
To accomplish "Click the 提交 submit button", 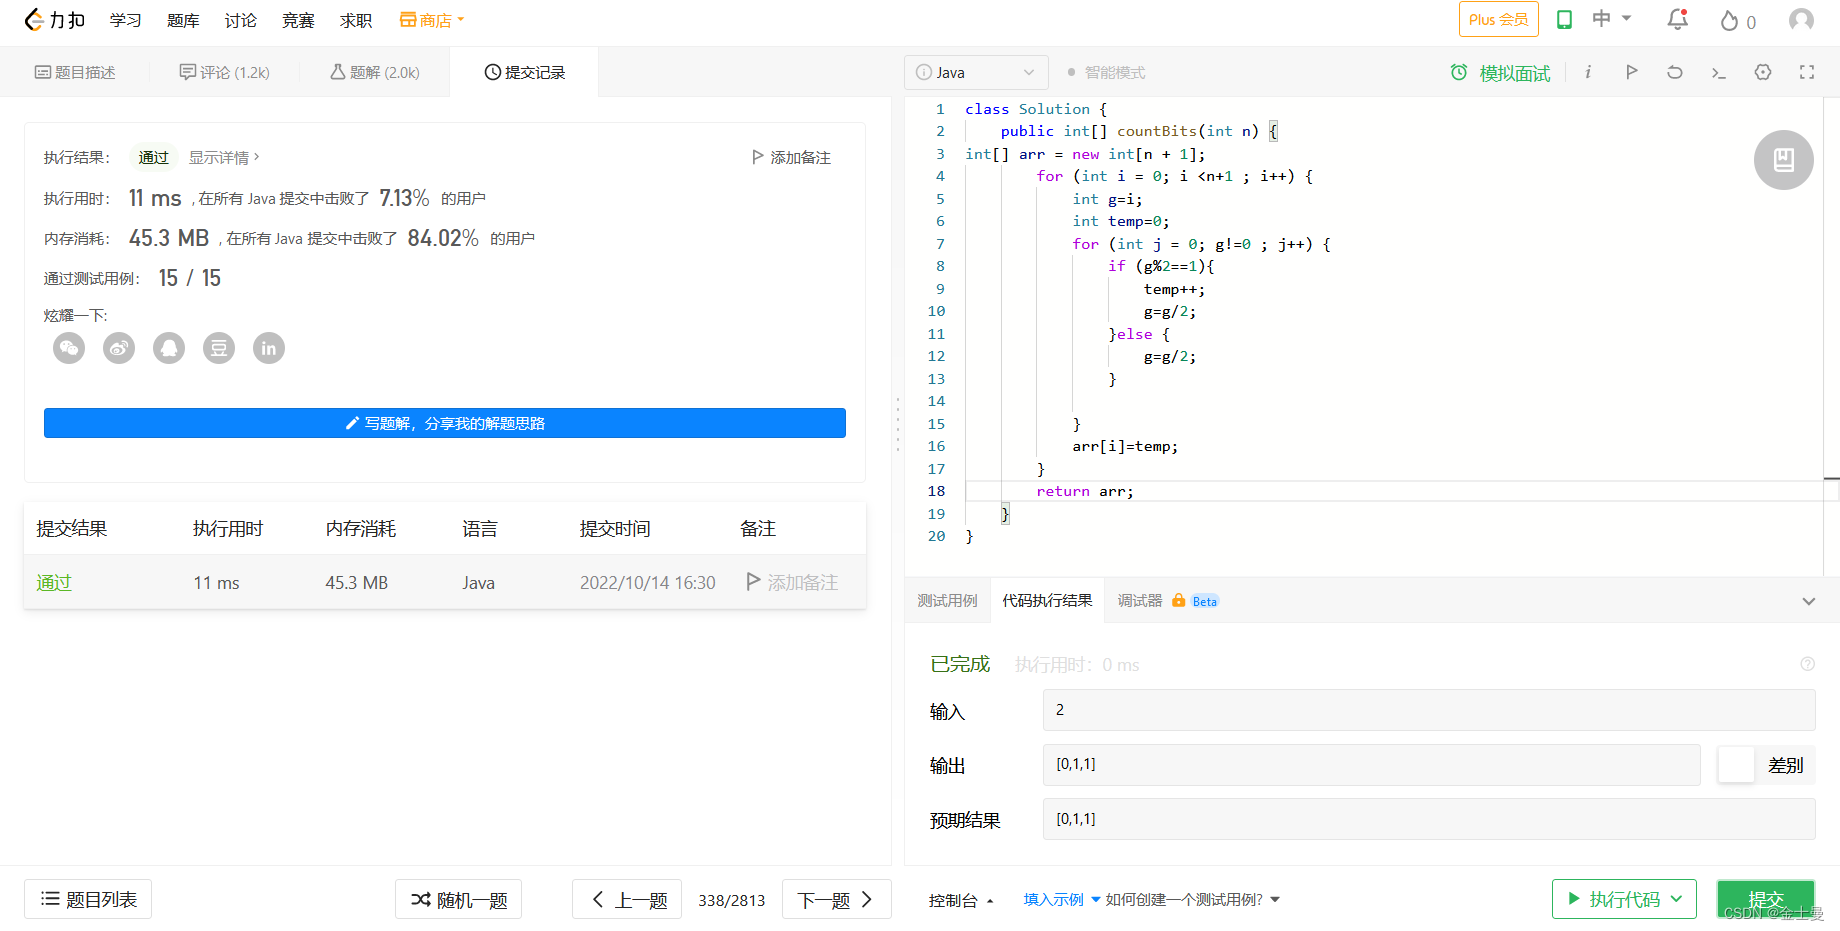I will coord(1766,899).
